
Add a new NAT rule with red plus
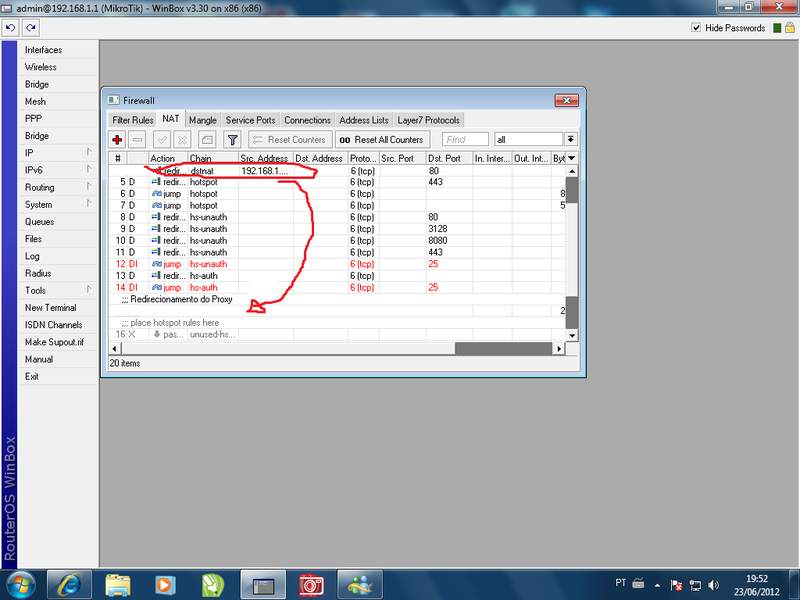click(x=117, y=139)
